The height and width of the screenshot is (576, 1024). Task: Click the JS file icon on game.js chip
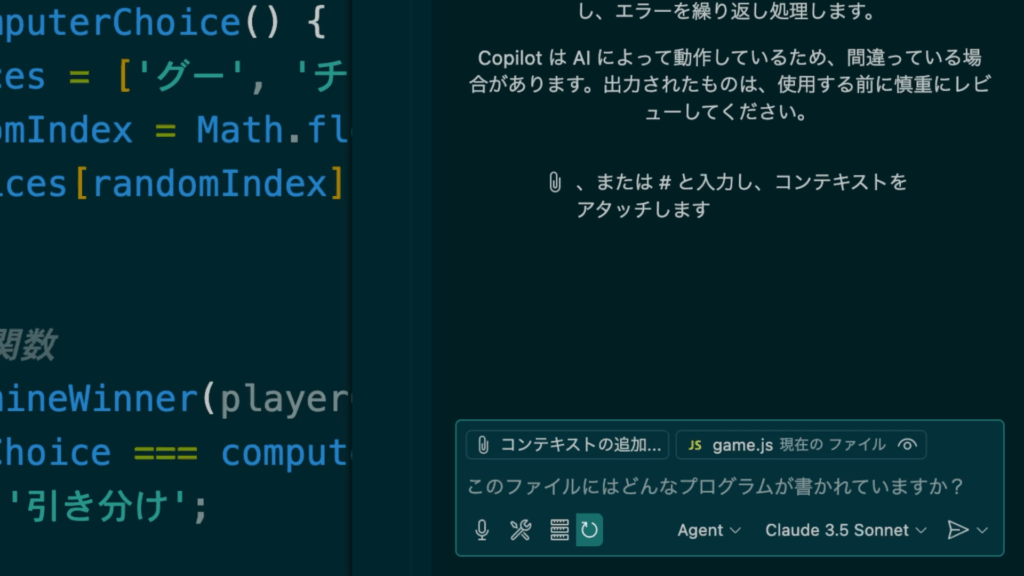point(695,445)
